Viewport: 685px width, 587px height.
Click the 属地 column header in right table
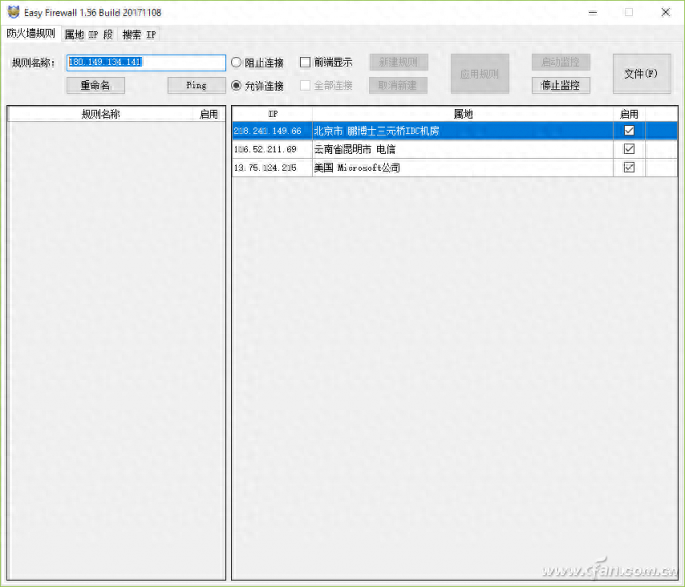[x=462, y=114]
